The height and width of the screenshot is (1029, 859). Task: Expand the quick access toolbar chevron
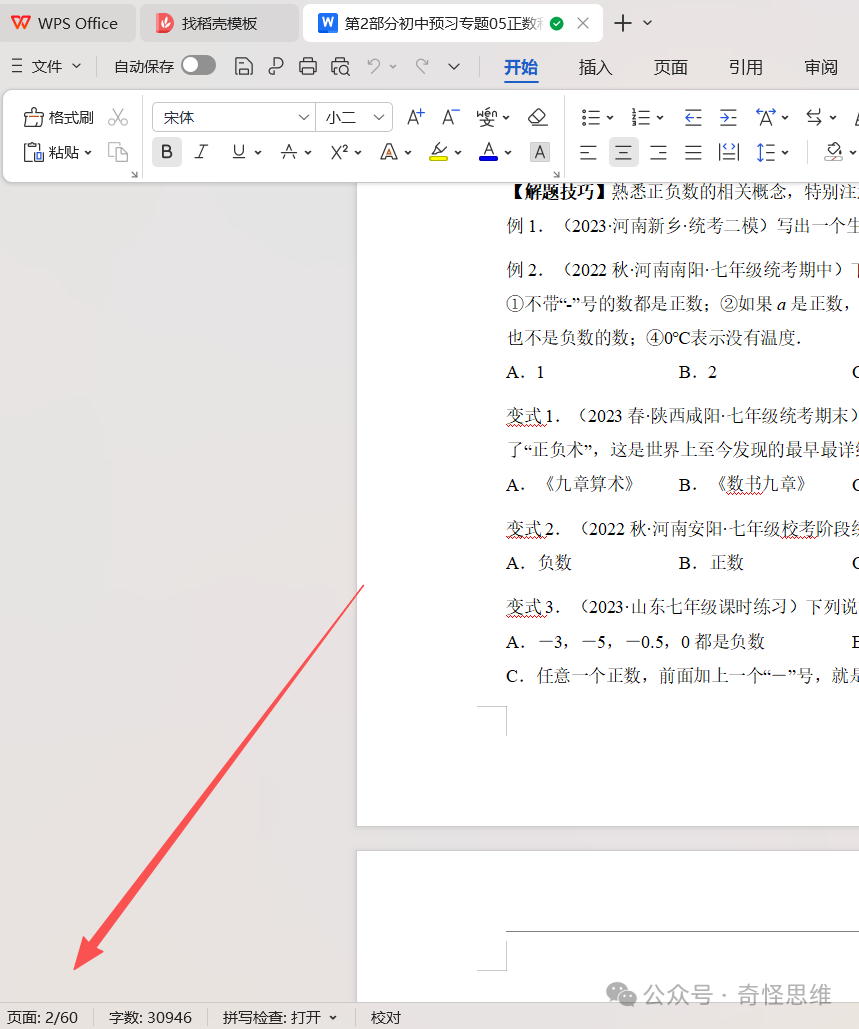(453, 66)
